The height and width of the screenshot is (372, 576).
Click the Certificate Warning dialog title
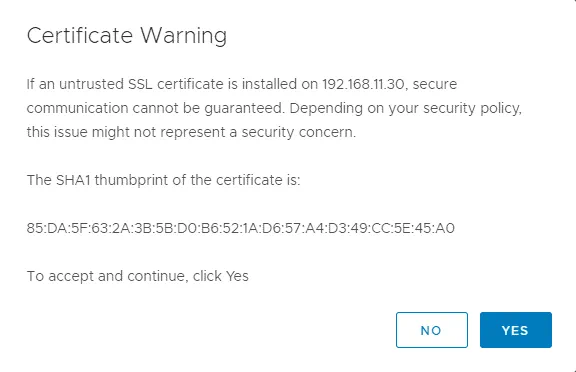click(127, 36)
